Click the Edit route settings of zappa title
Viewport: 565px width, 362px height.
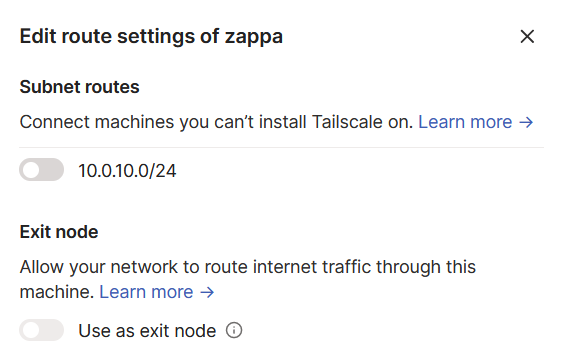pos(151,37)
